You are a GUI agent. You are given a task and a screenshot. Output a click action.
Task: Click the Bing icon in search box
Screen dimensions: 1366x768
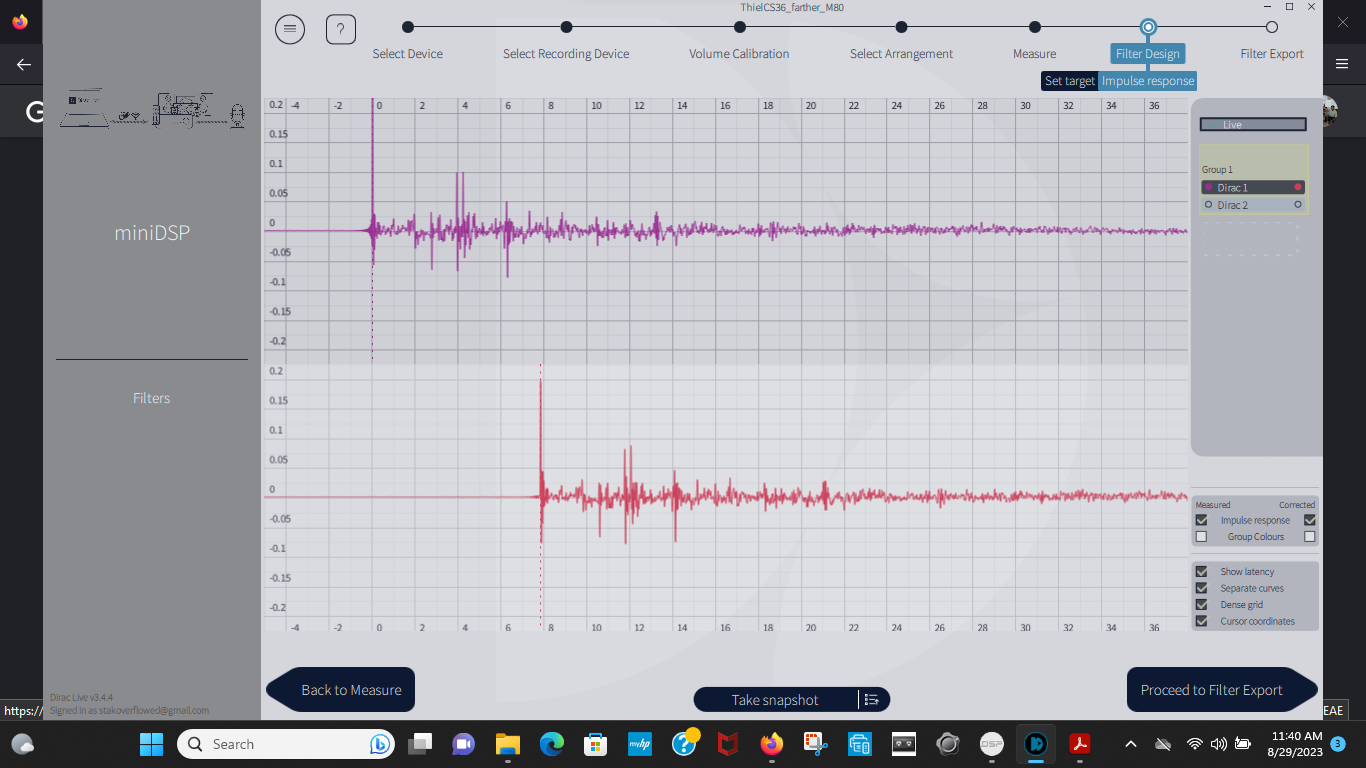coord(379,744)
